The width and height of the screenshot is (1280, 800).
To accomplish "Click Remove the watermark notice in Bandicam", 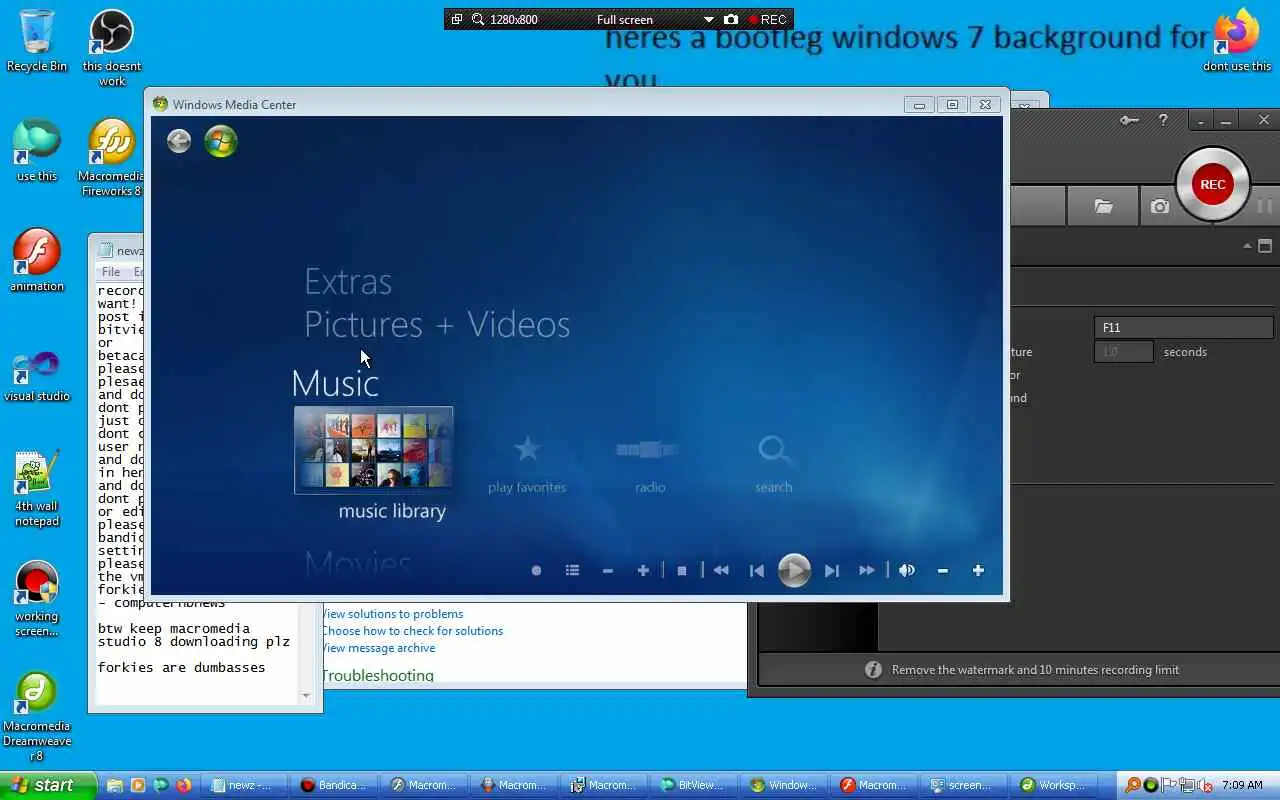I will pos(1035,670).
